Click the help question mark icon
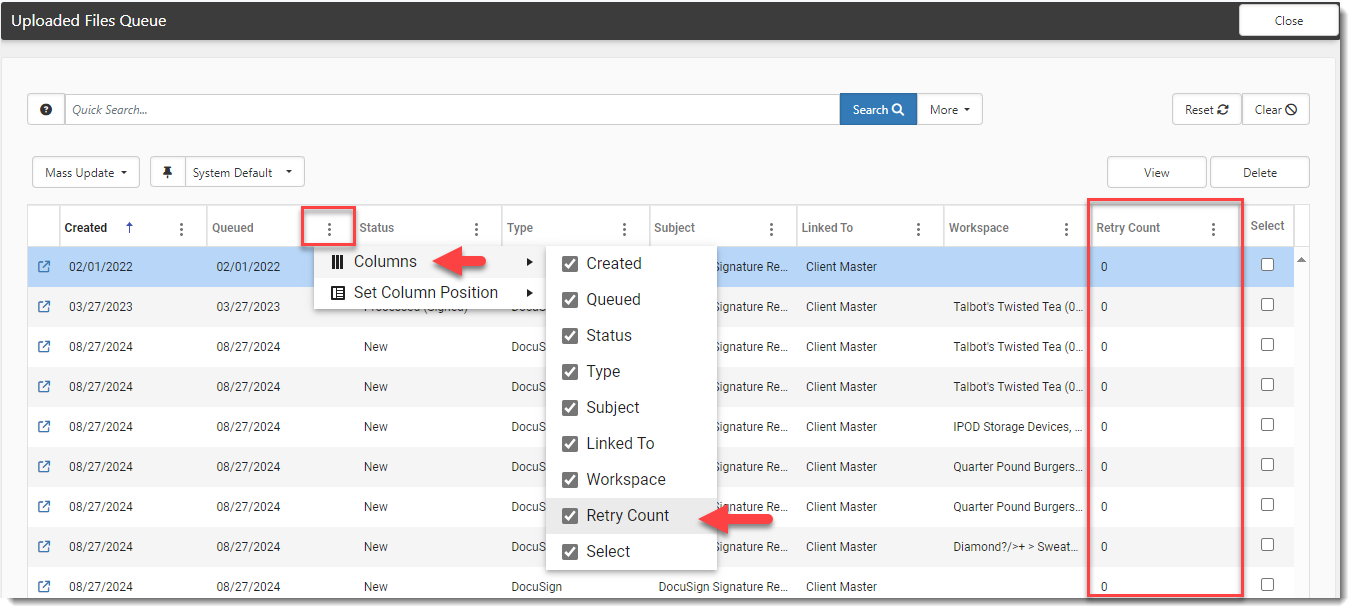Viewport: 1355px width, 613px height. point(46,110)
